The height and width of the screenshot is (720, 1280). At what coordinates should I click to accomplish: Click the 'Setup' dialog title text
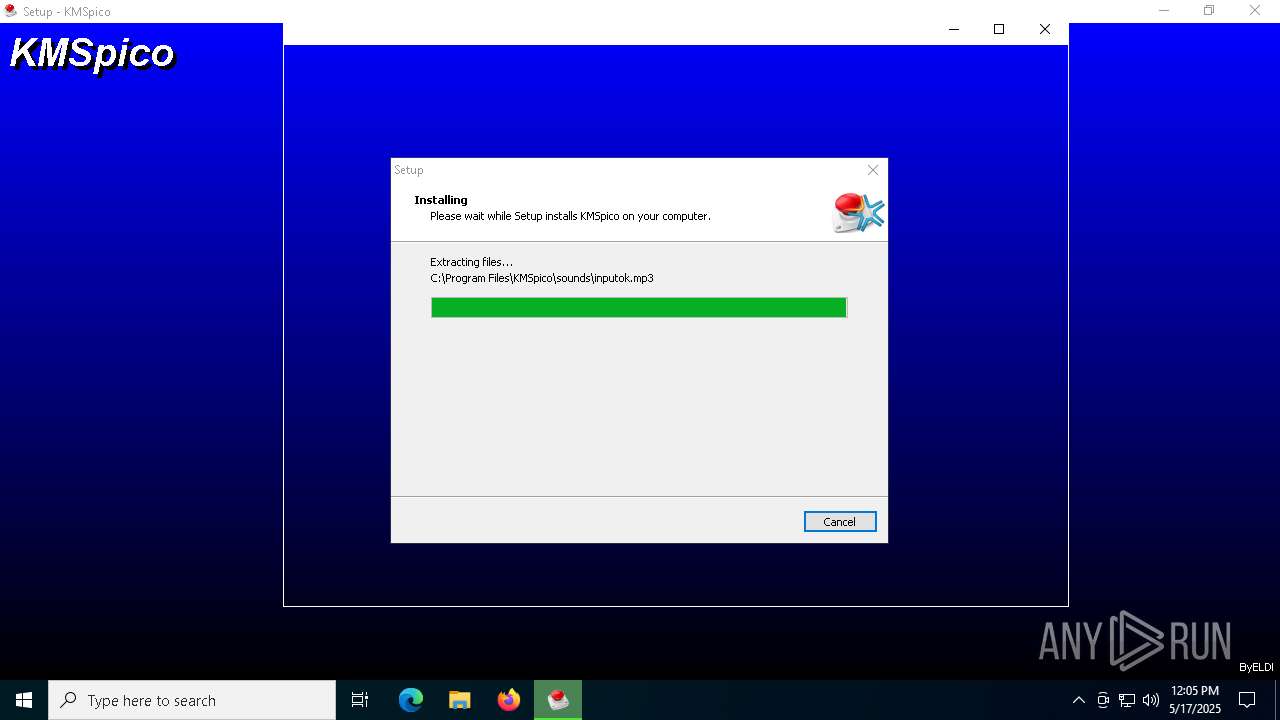tap(409, 170)
